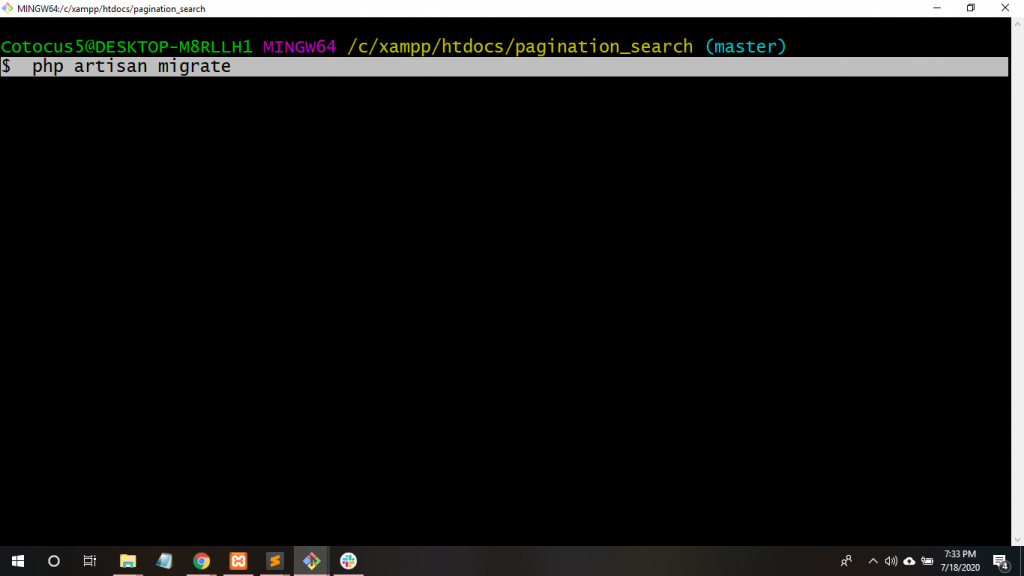This screenshot has width=1024, height=576.
Task: Open XAMPP control panel from taskbar
Action: (238, 561)
